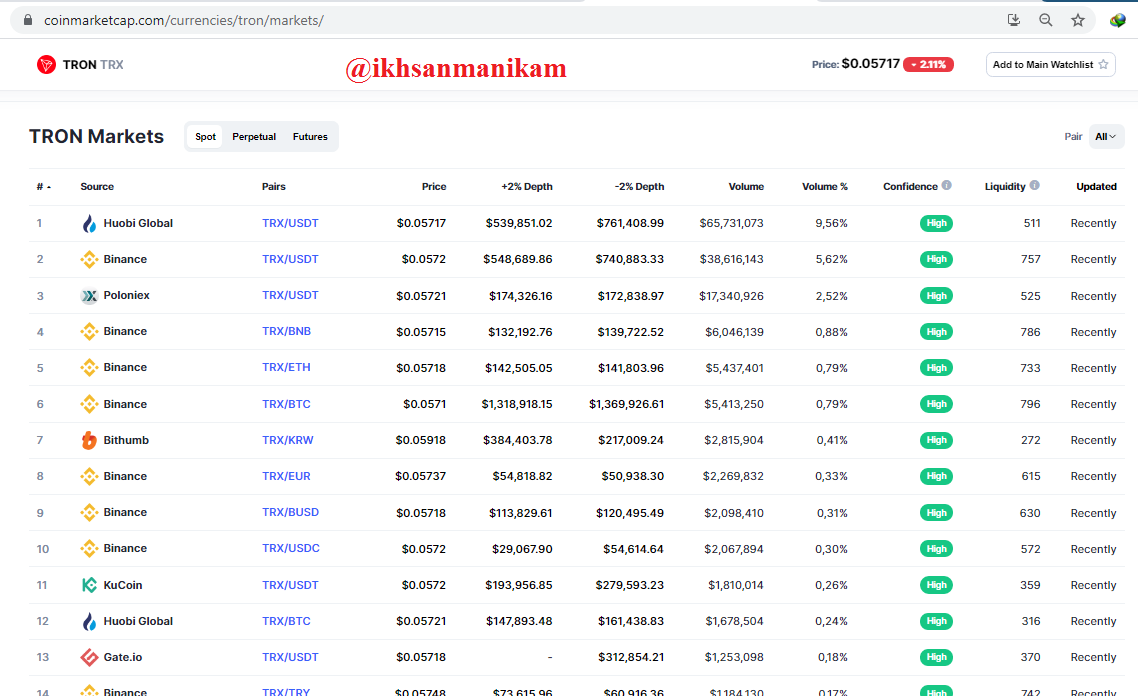Viewport: 1138px width, 696px height.
Task: Click the Binance logo in row 9
Action: [x=89, y=512]
